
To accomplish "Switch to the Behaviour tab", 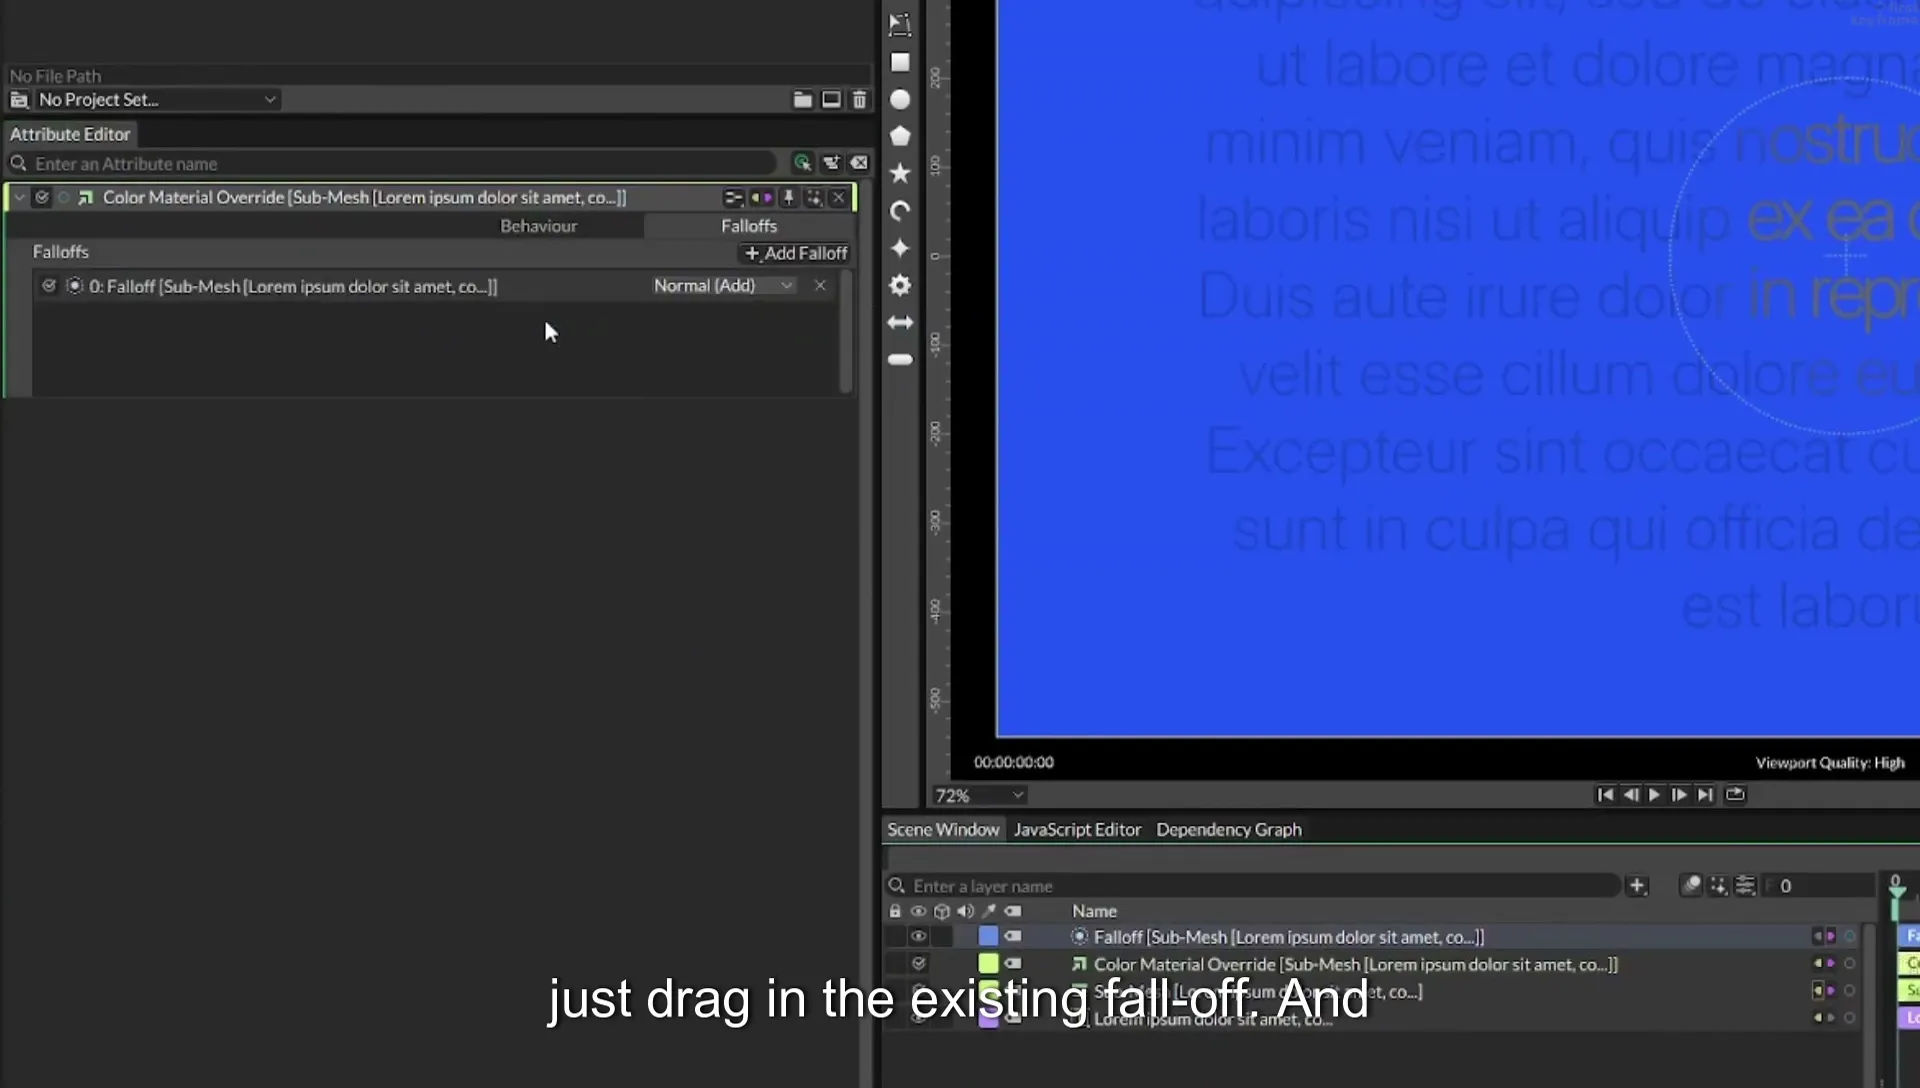I will click(x=538, y=226).
